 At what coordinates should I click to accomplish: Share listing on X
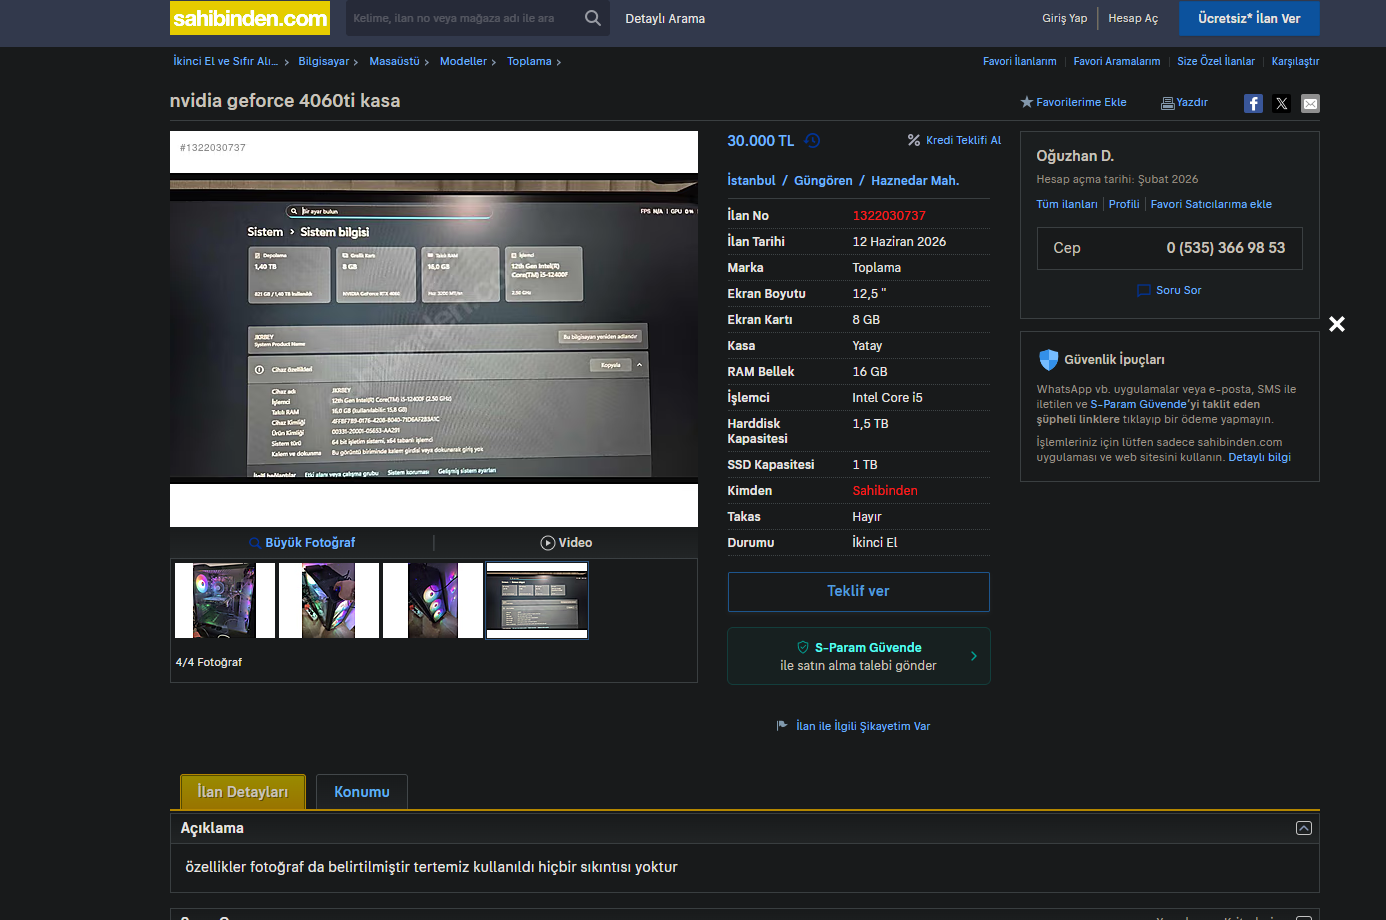[1282, 103]
